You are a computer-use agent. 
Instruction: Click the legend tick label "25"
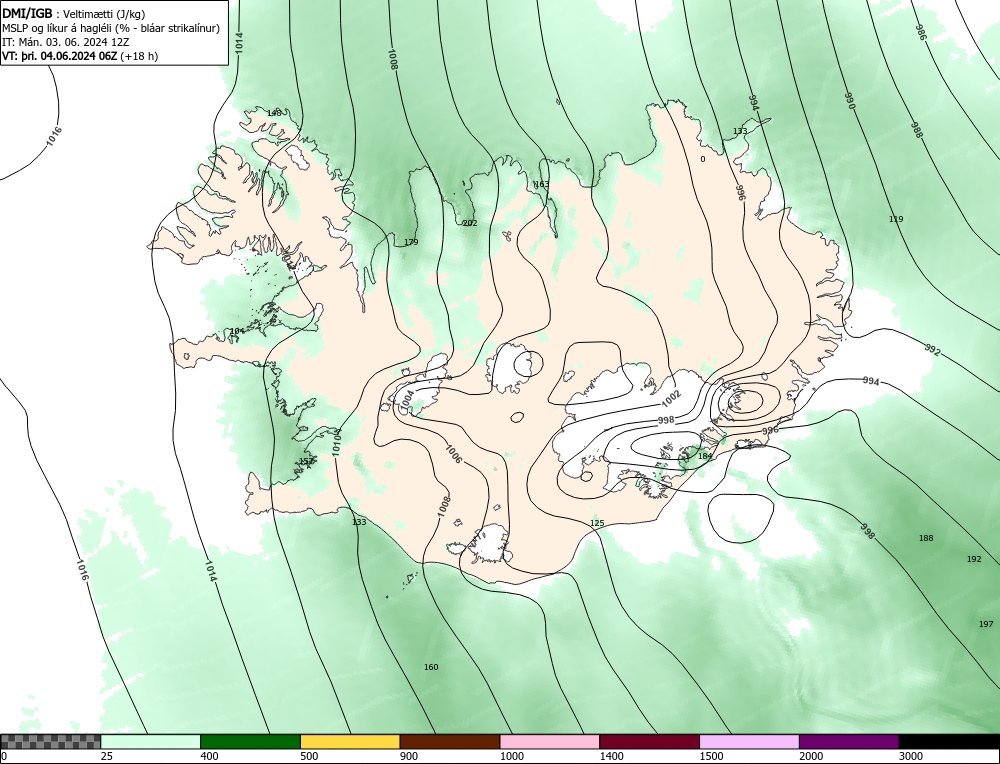[x=106, y=756]
